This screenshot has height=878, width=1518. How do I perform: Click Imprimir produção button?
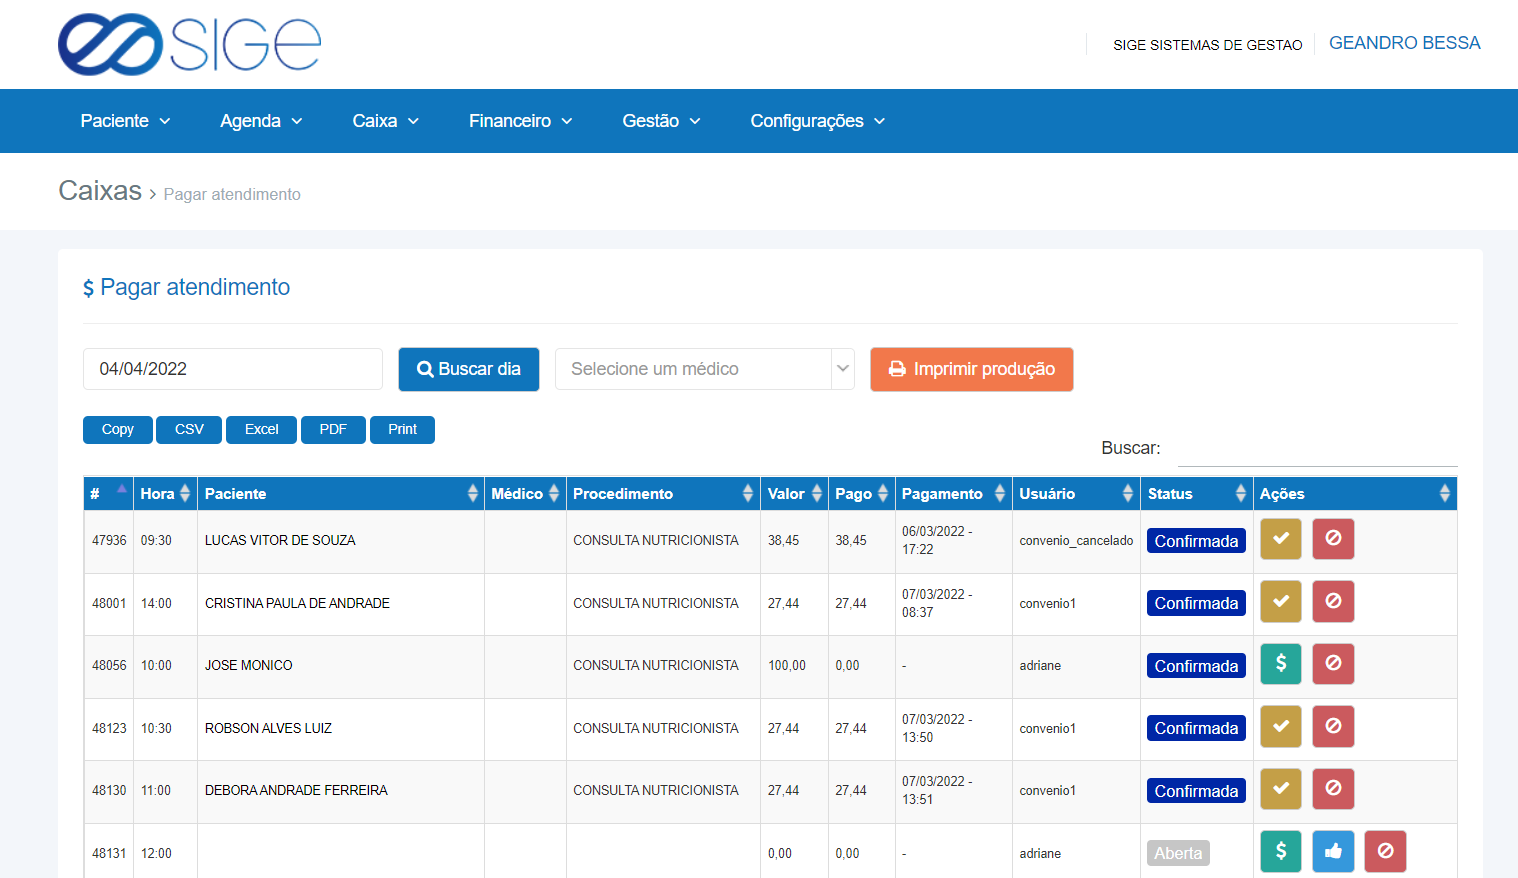(x=971, y=369)
